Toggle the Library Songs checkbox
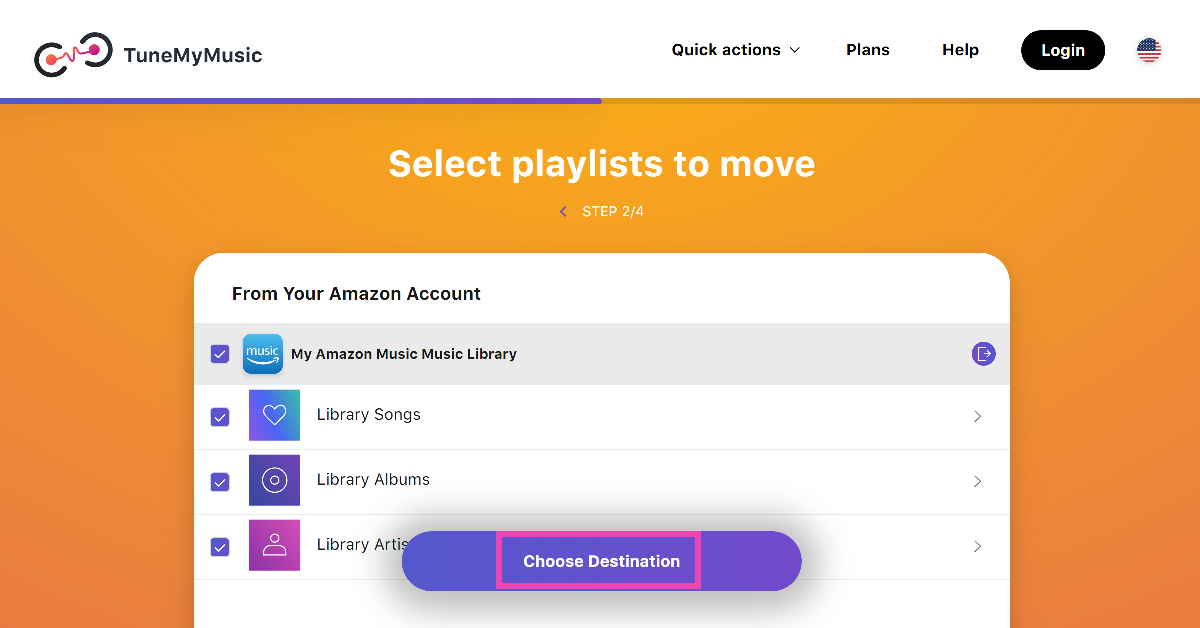This screenshot has height=628, width=1200. point(220,417)
